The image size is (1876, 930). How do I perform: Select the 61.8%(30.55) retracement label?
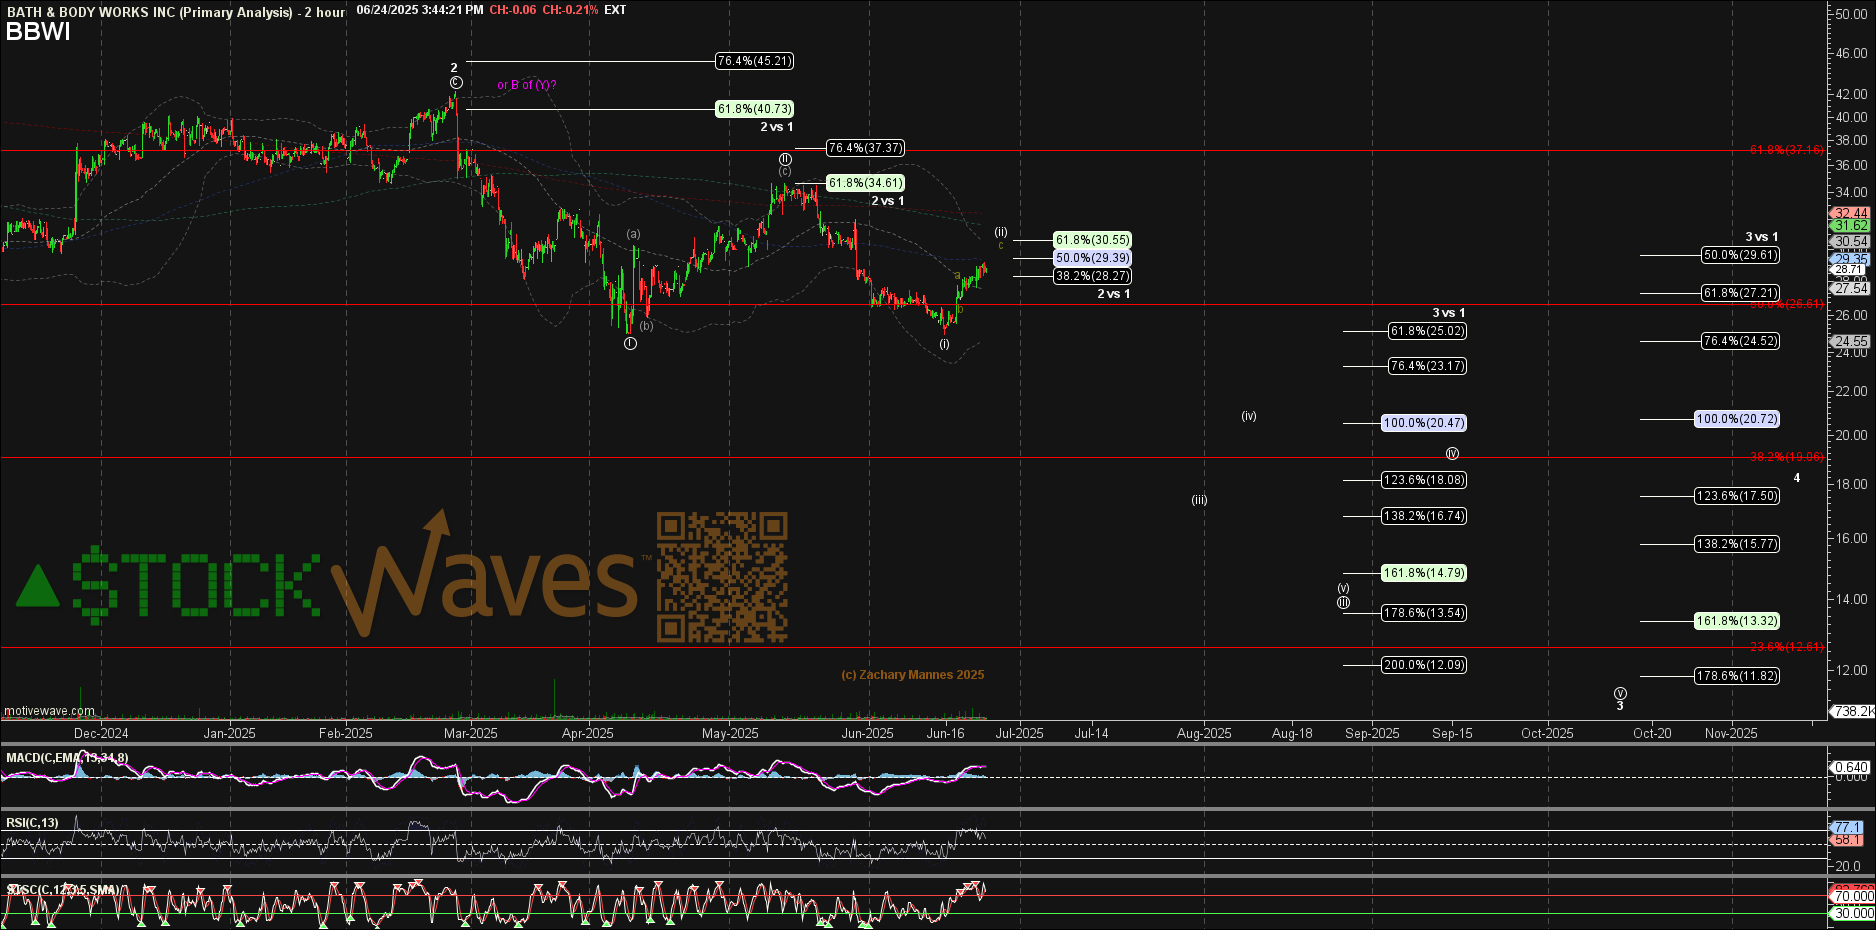(1093, 240)
